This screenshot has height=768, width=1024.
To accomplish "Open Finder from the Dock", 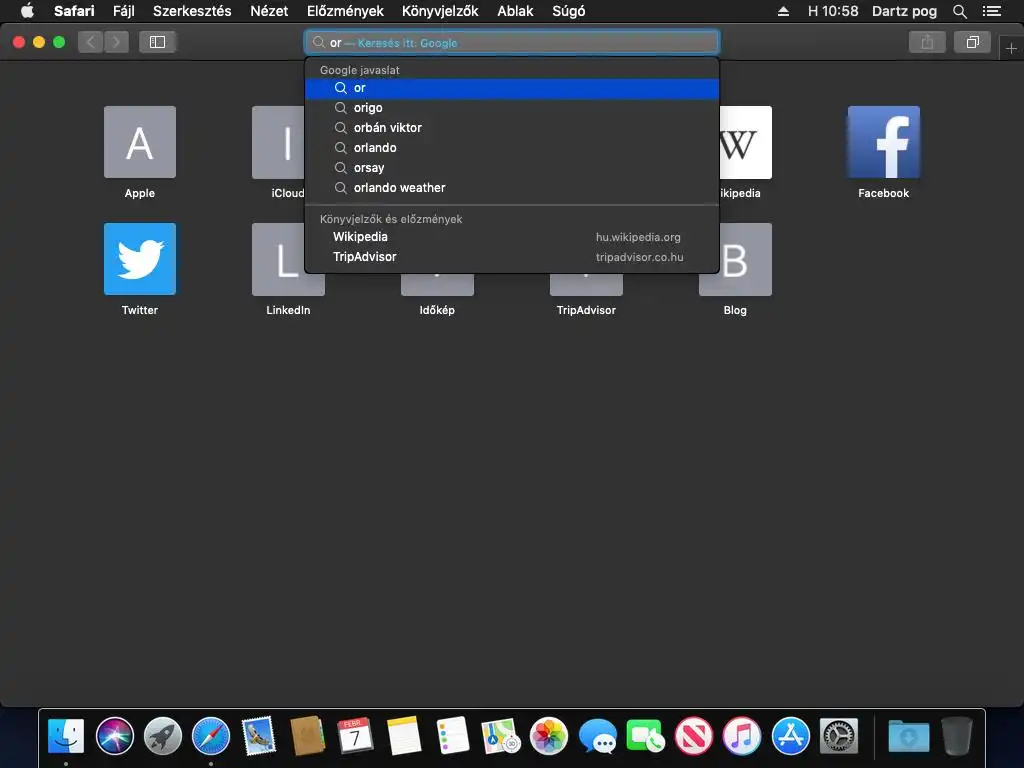I will 66,736.
